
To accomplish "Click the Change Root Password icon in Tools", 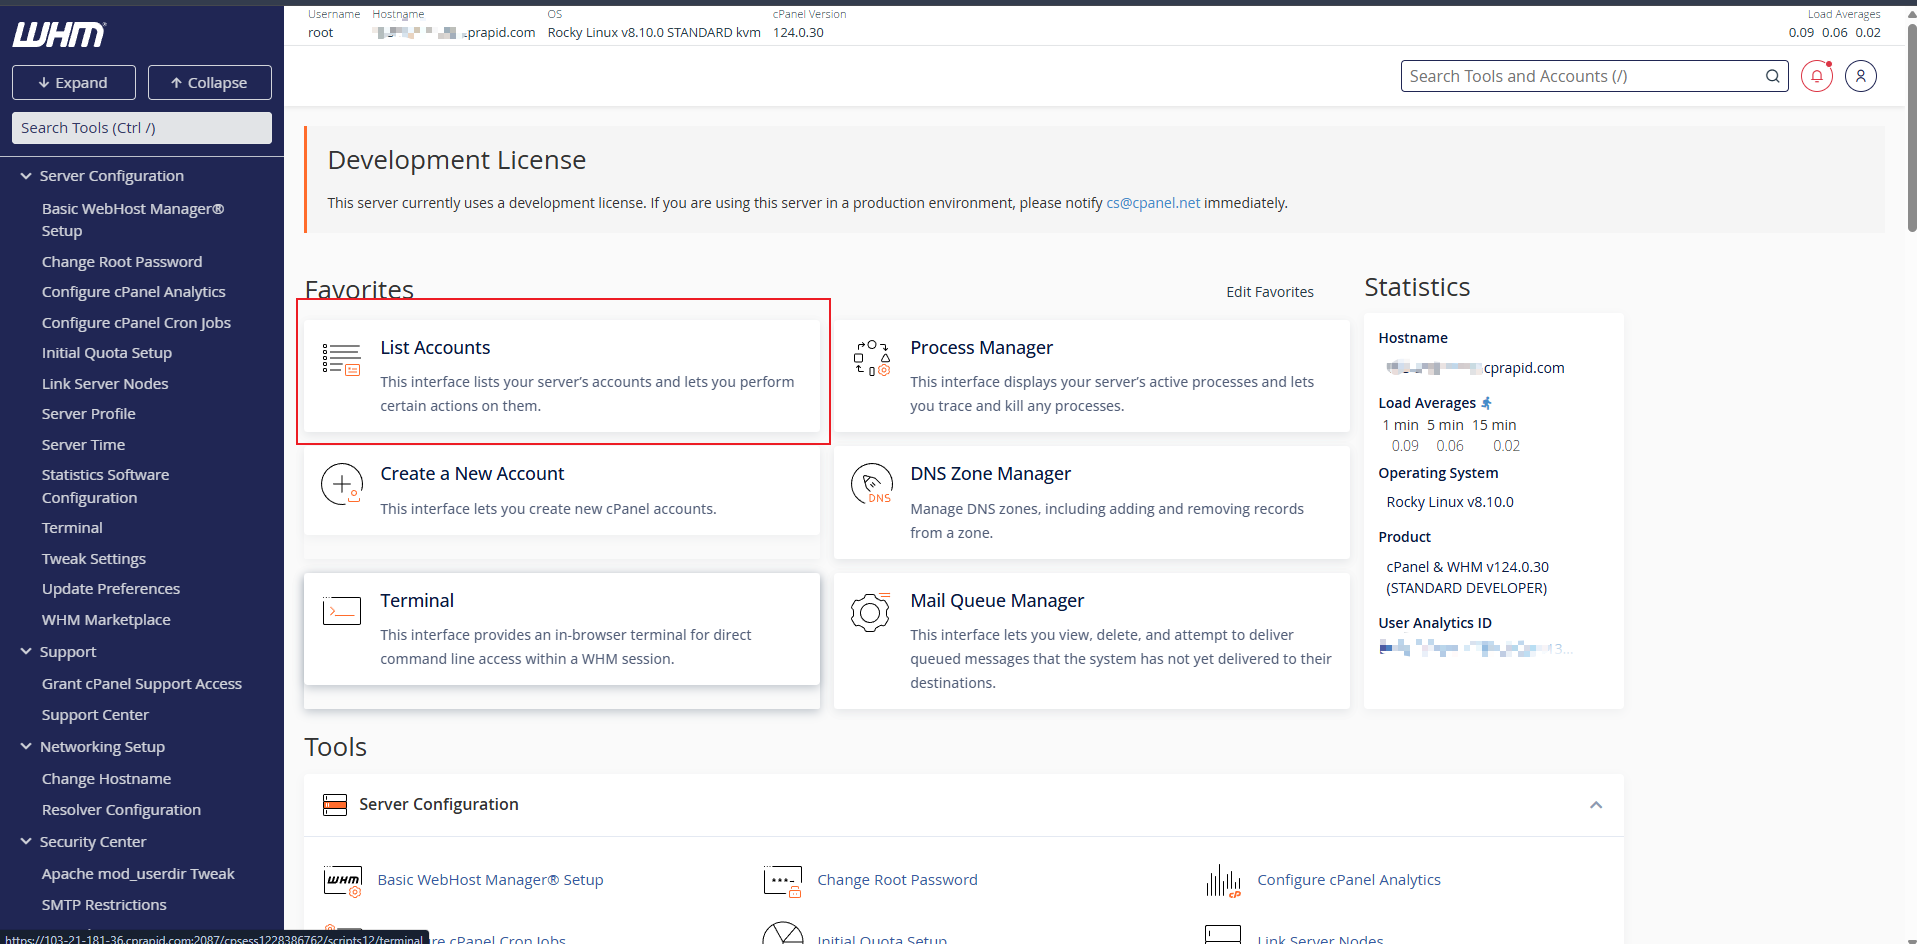I will (782, 881).
